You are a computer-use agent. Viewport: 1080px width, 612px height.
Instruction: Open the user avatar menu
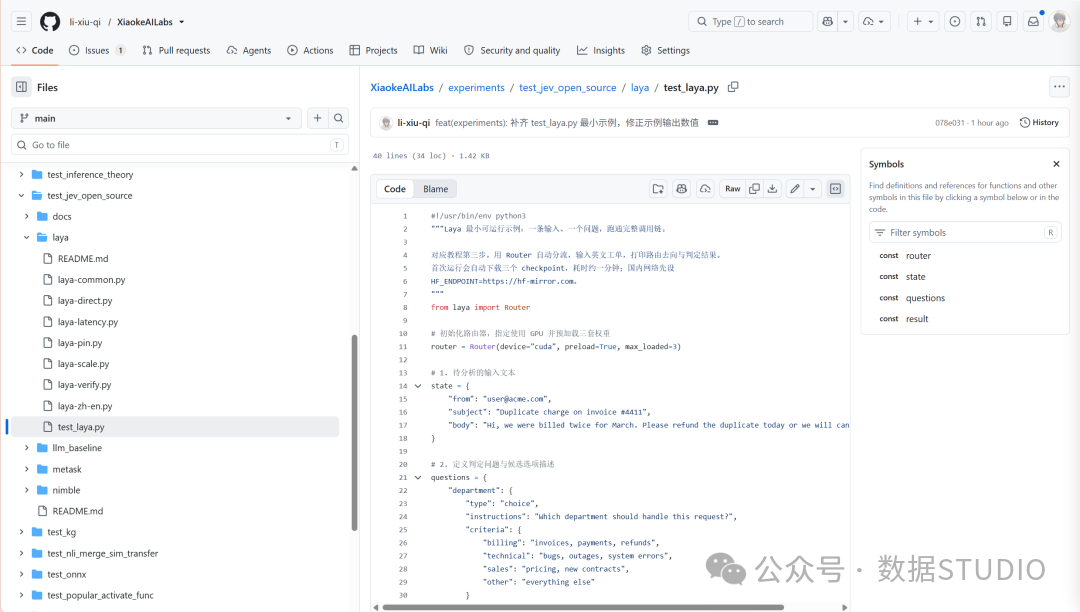tap(1059, 21)
